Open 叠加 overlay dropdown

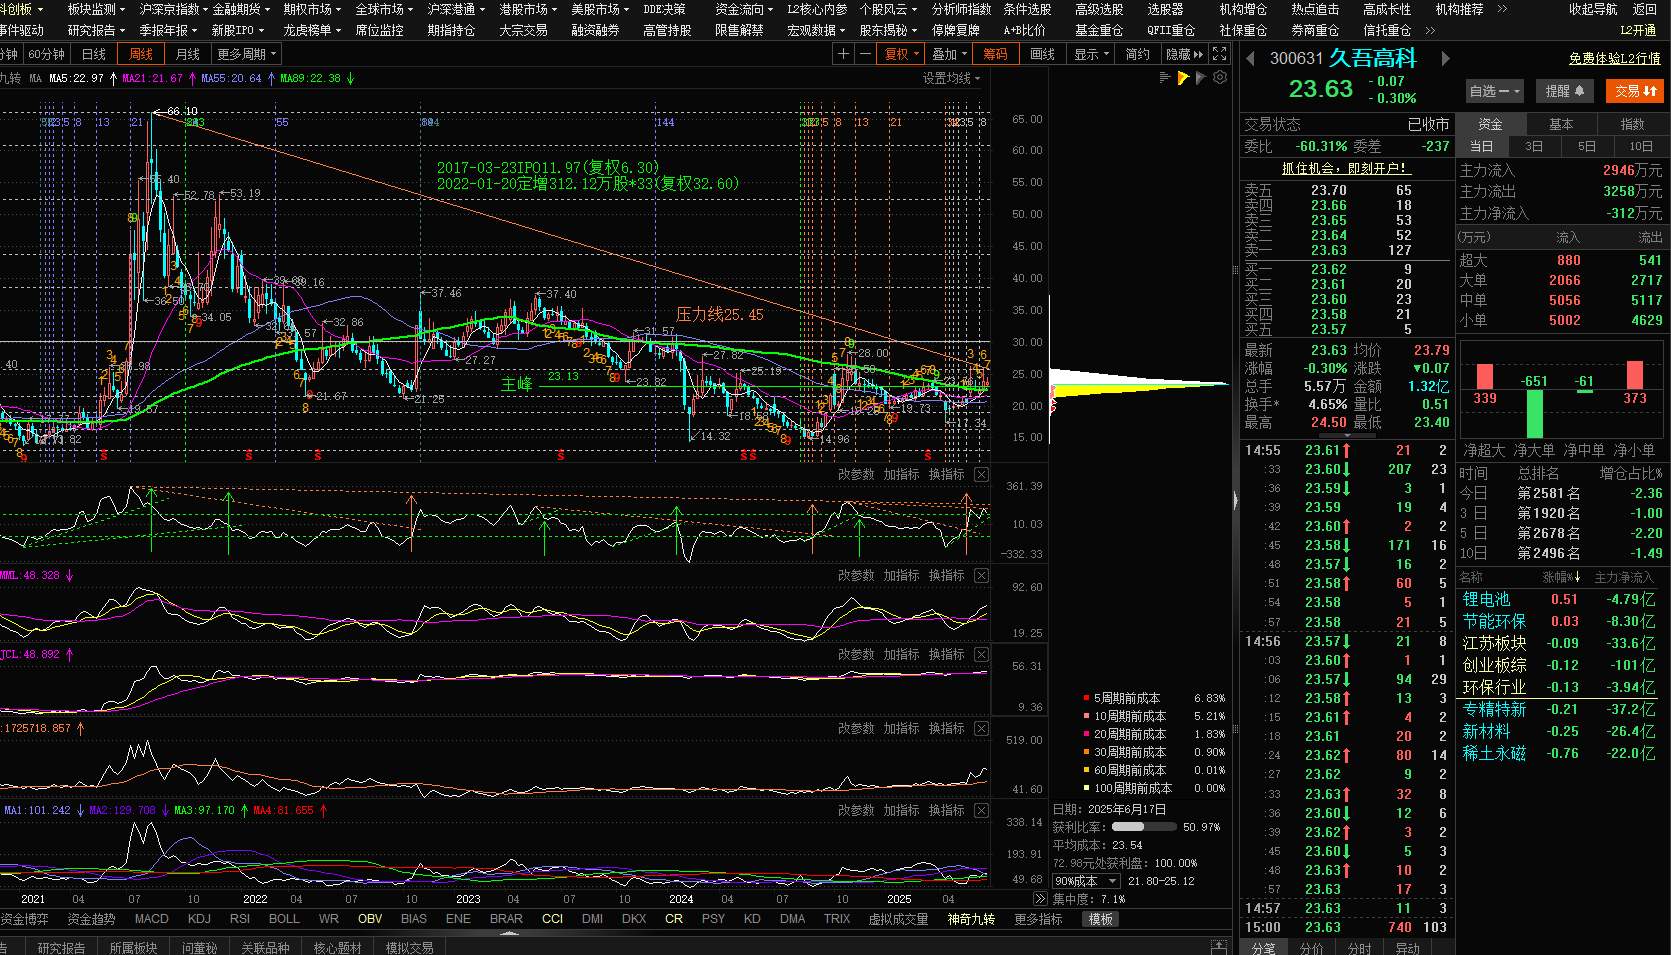point(950,54)
